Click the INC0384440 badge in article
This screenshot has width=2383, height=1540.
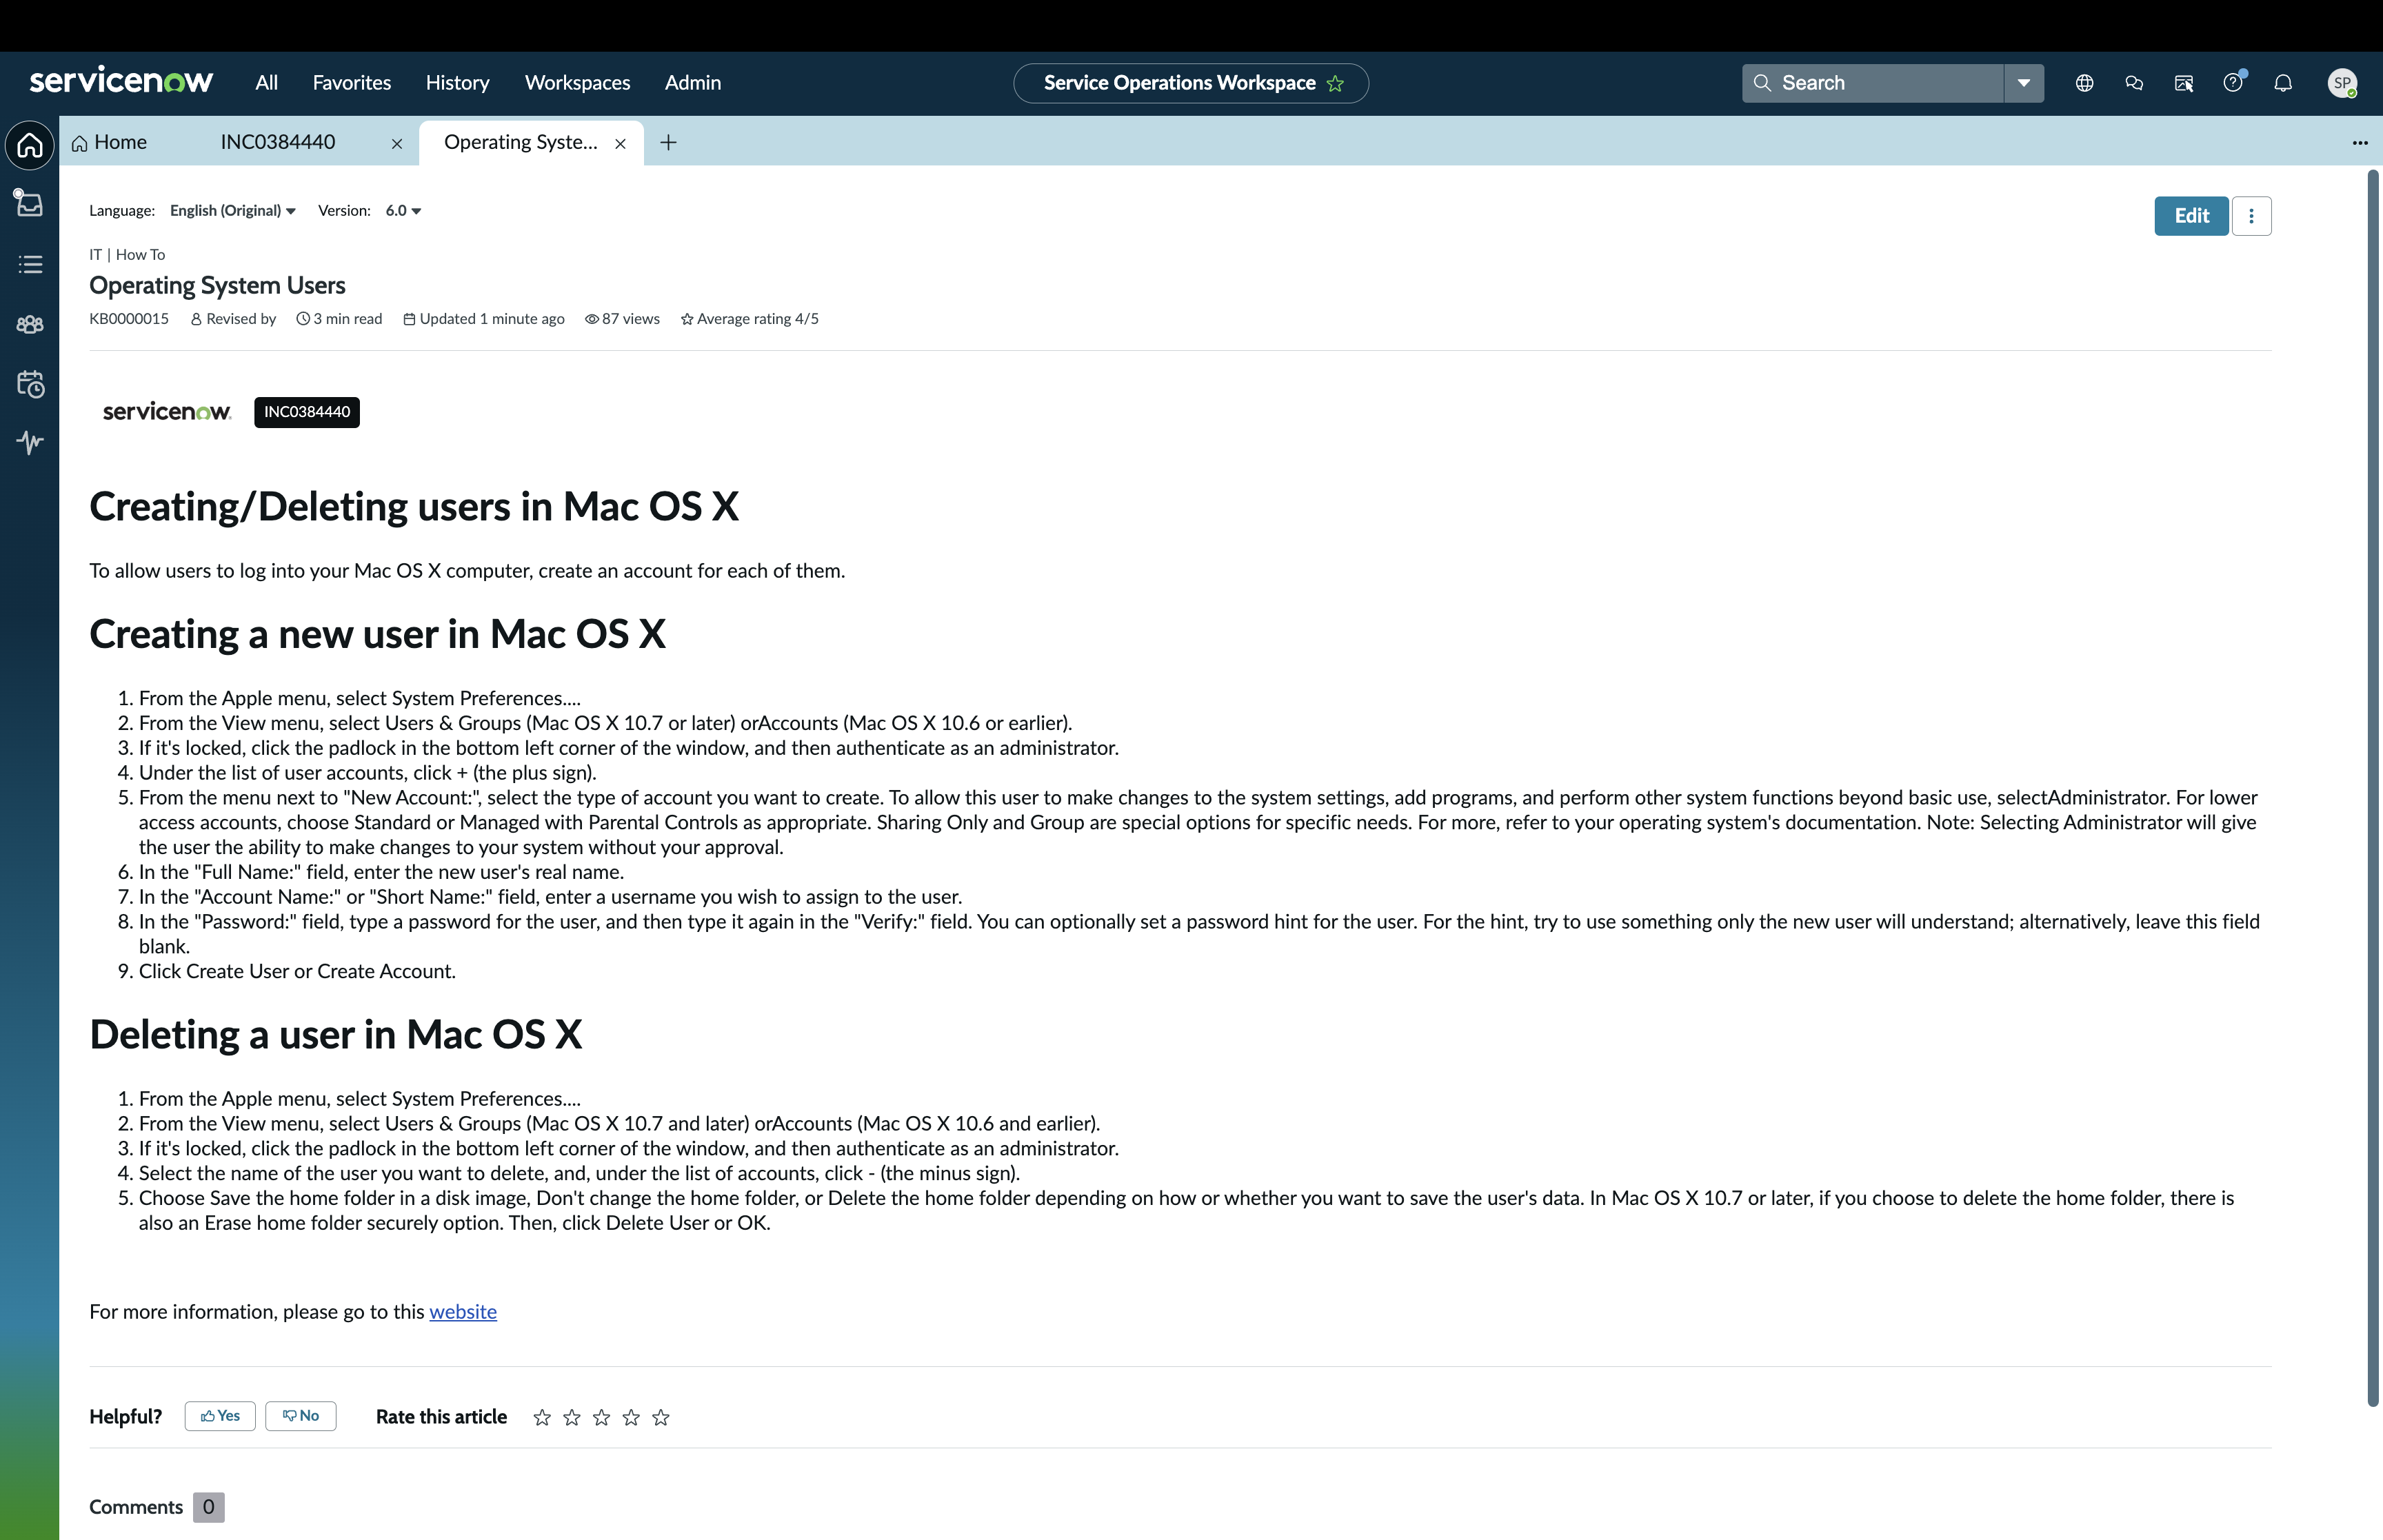tap(307, 412)
